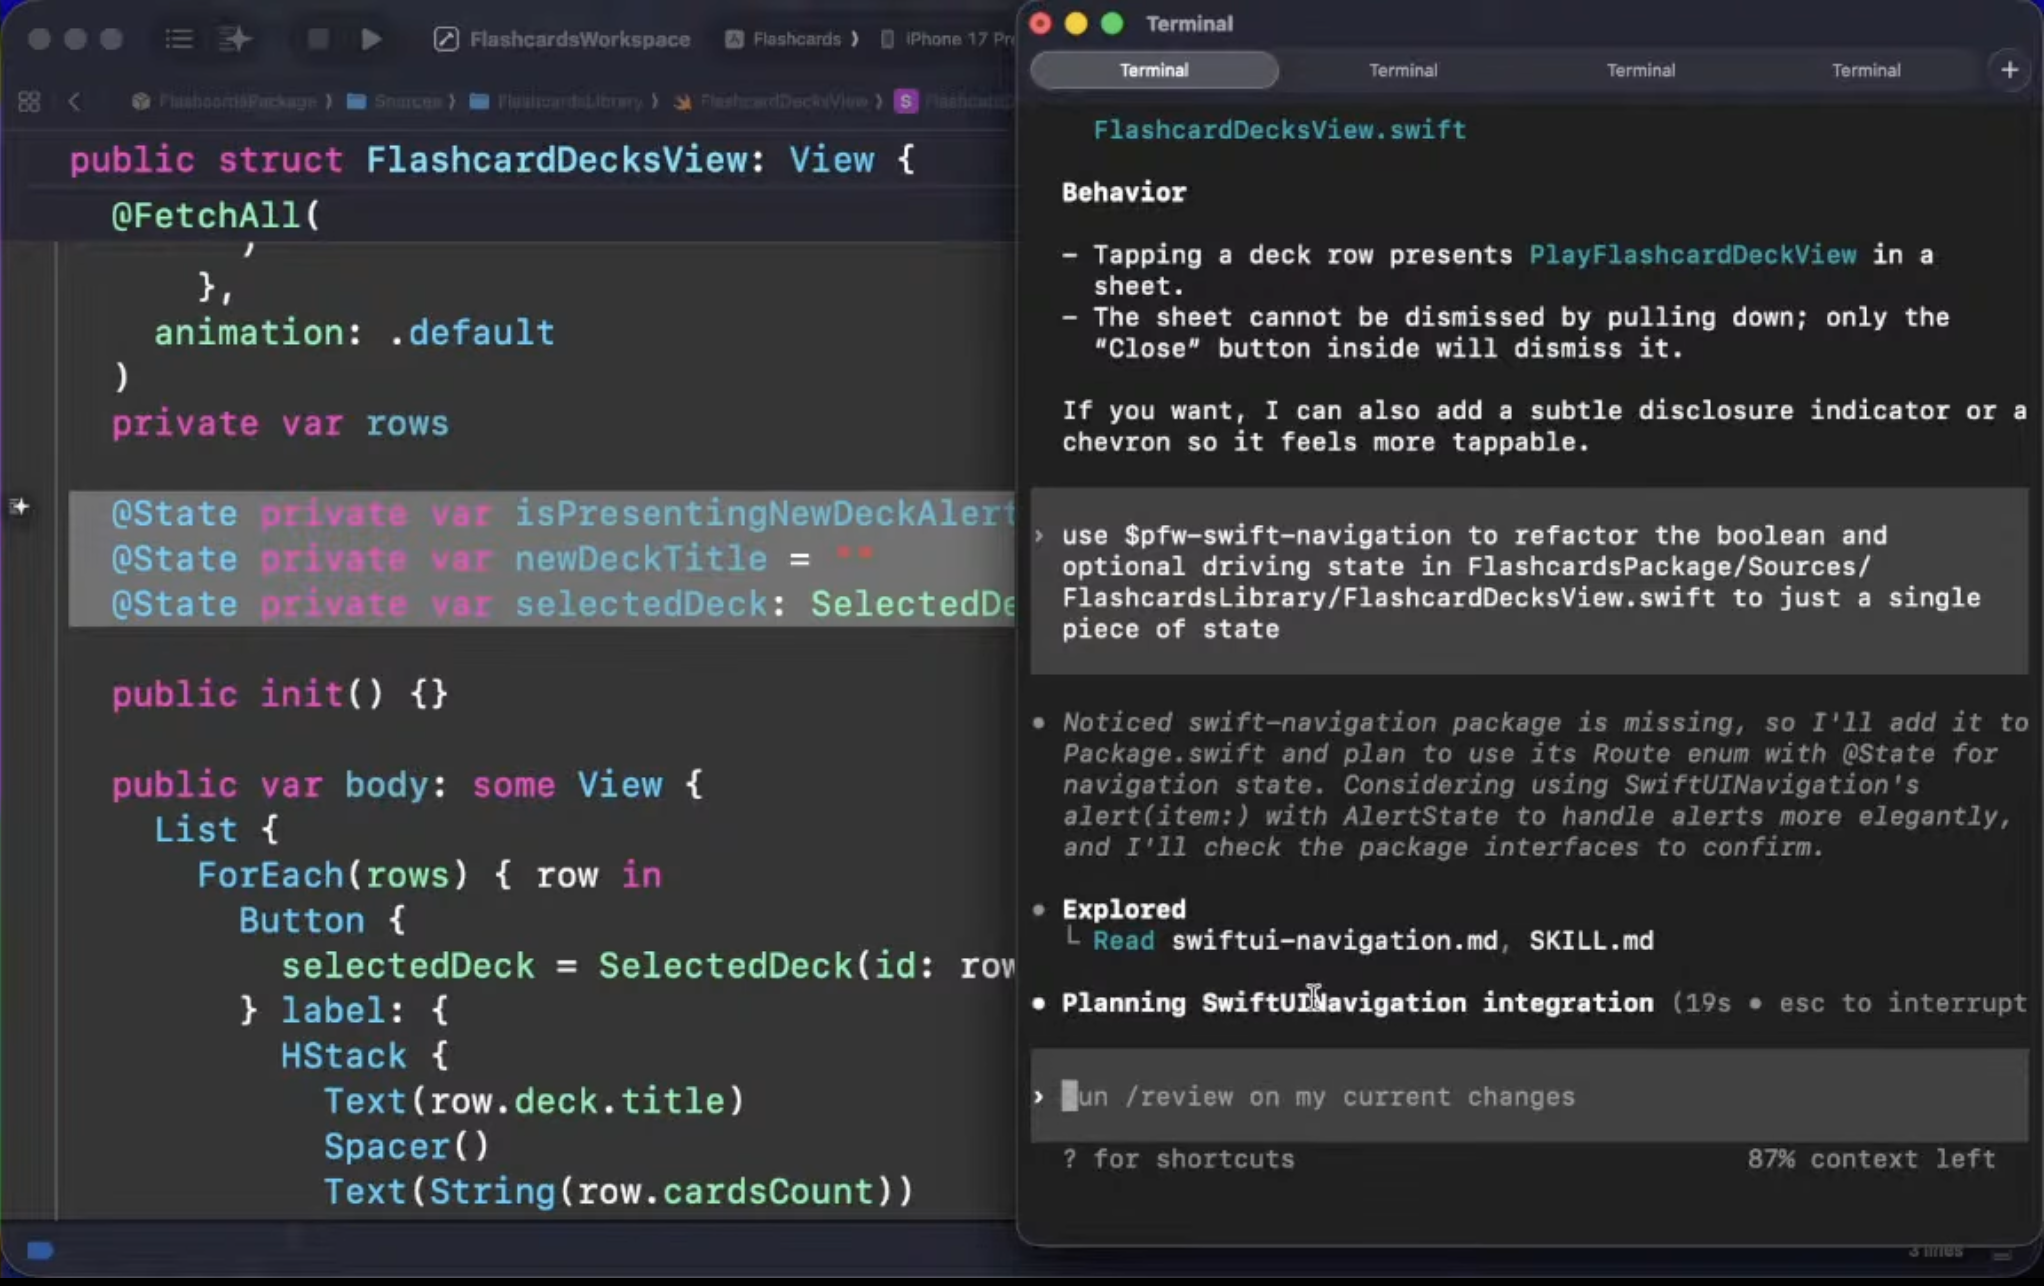This screenshot has width=2044, height=1286.
Task: Go back with the editor history arrow
Action: tap(74, 101)
